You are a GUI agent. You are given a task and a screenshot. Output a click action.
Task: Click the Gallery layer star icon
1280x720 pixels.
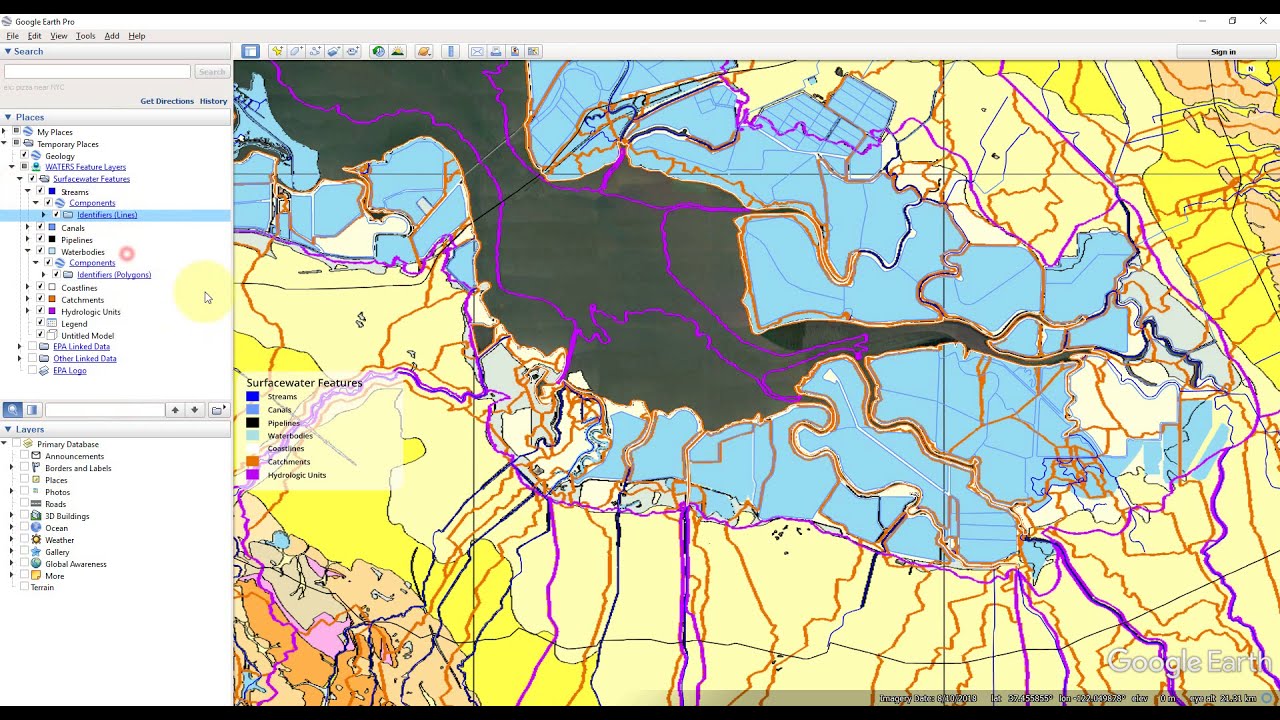point(36,552)
